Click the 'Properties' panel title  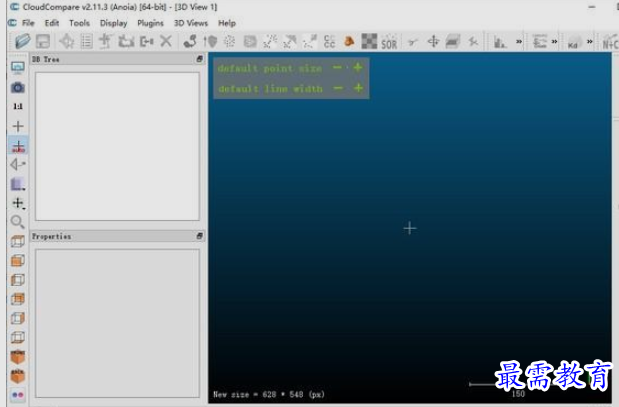(51, 236)
